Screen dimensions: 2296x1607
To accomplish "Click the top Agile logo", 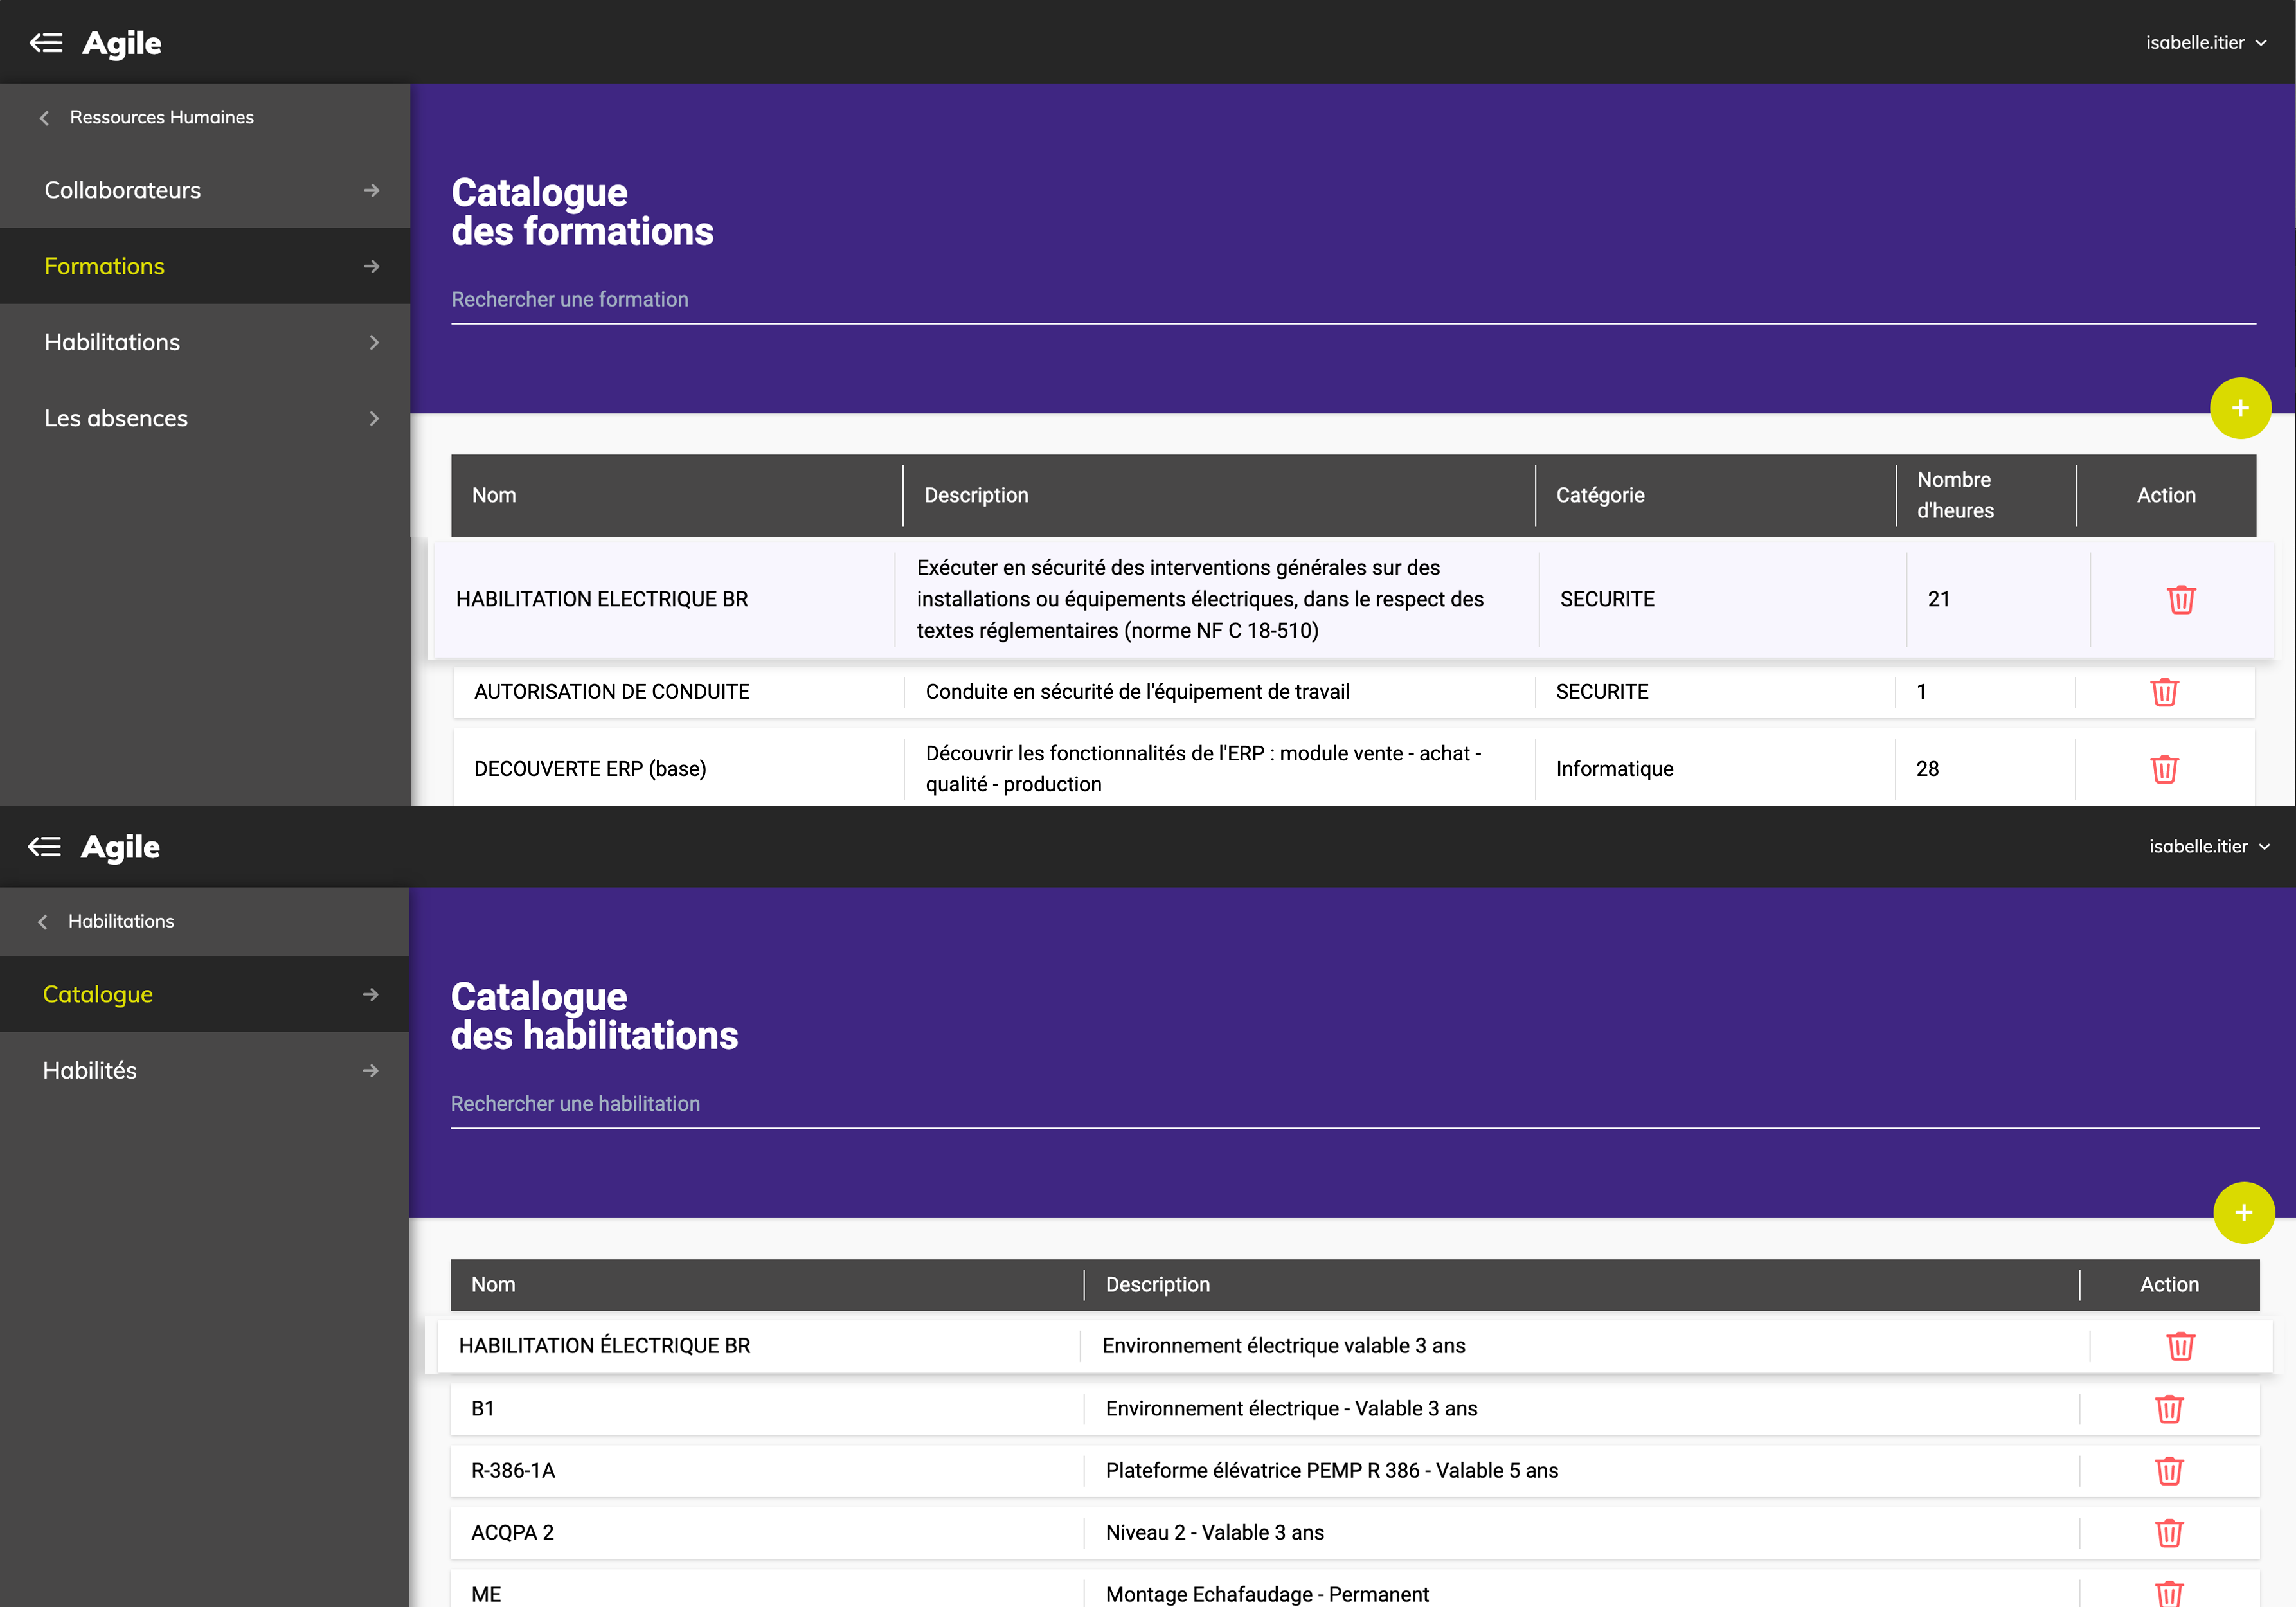I will pos(121,43).
